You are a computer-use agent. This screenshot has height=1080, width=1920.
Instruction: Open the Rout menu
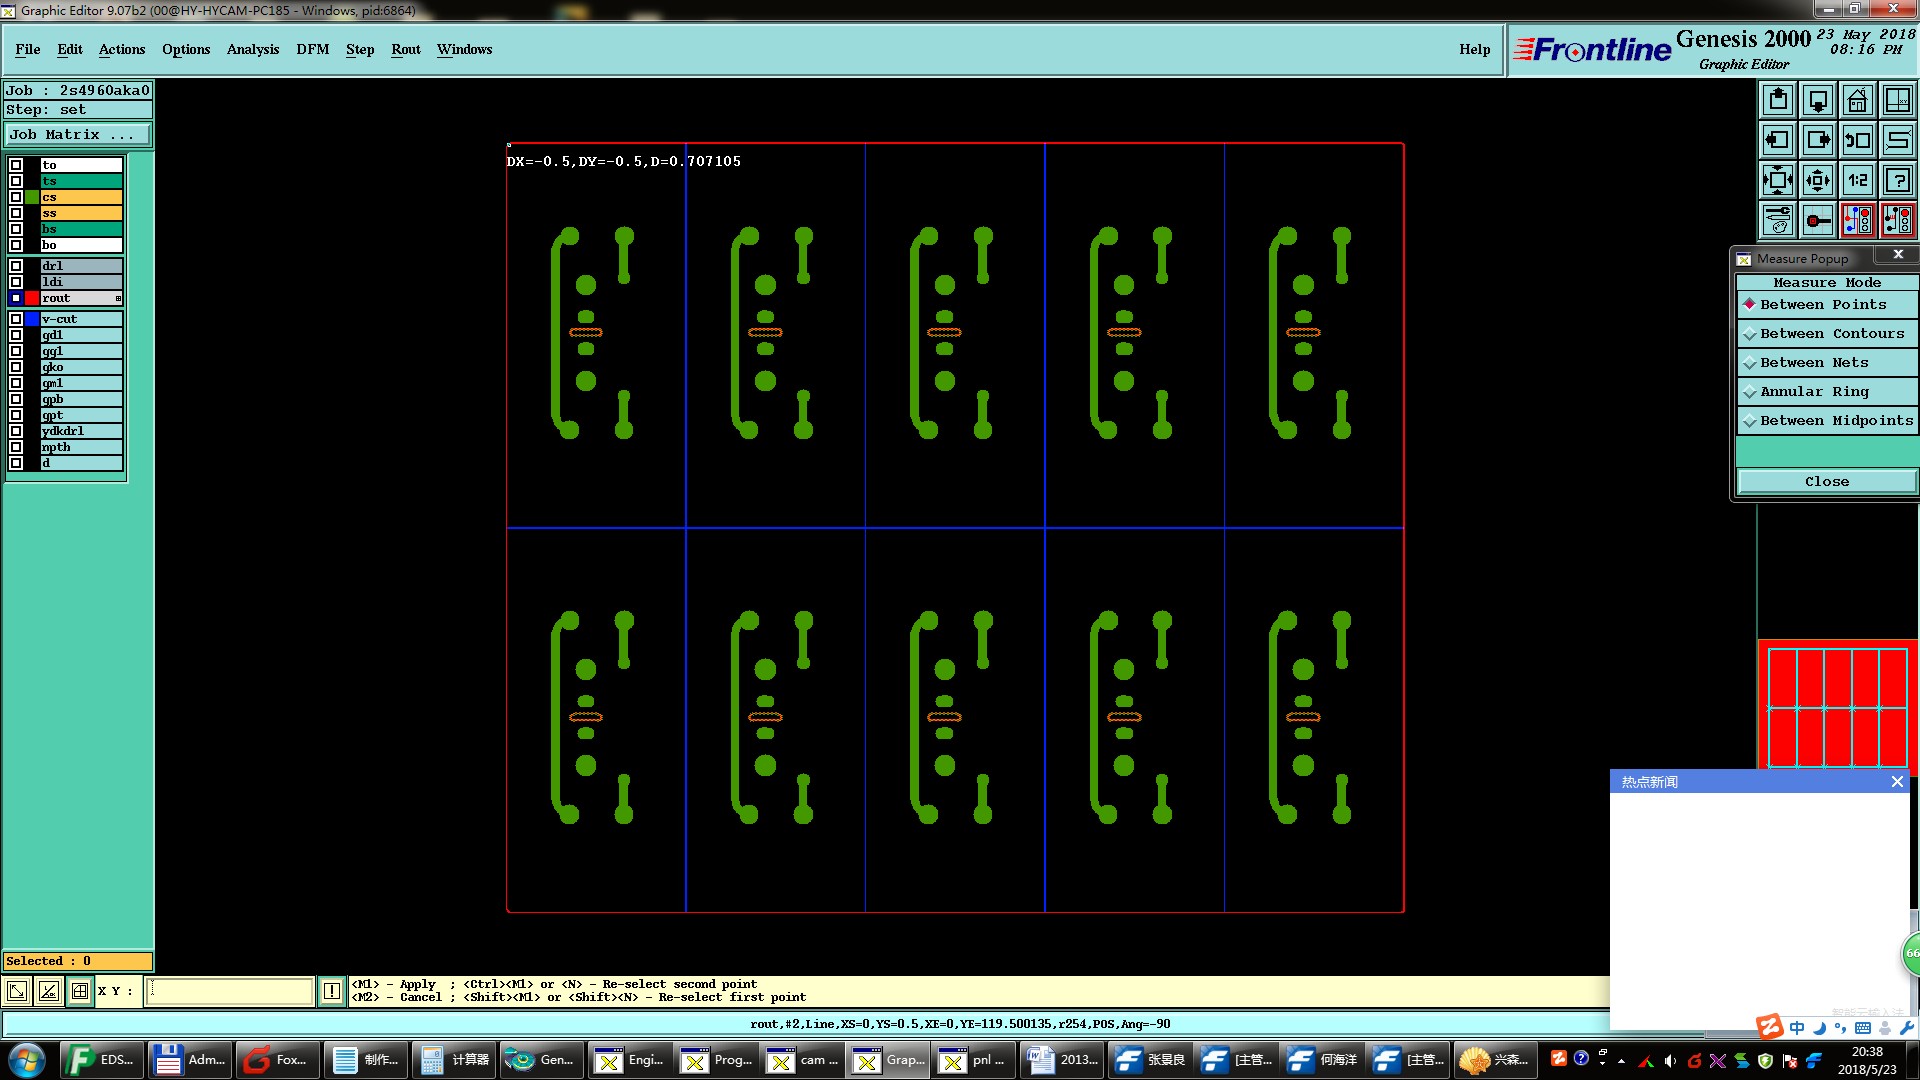pyautogui.click(x=406, y=49)
